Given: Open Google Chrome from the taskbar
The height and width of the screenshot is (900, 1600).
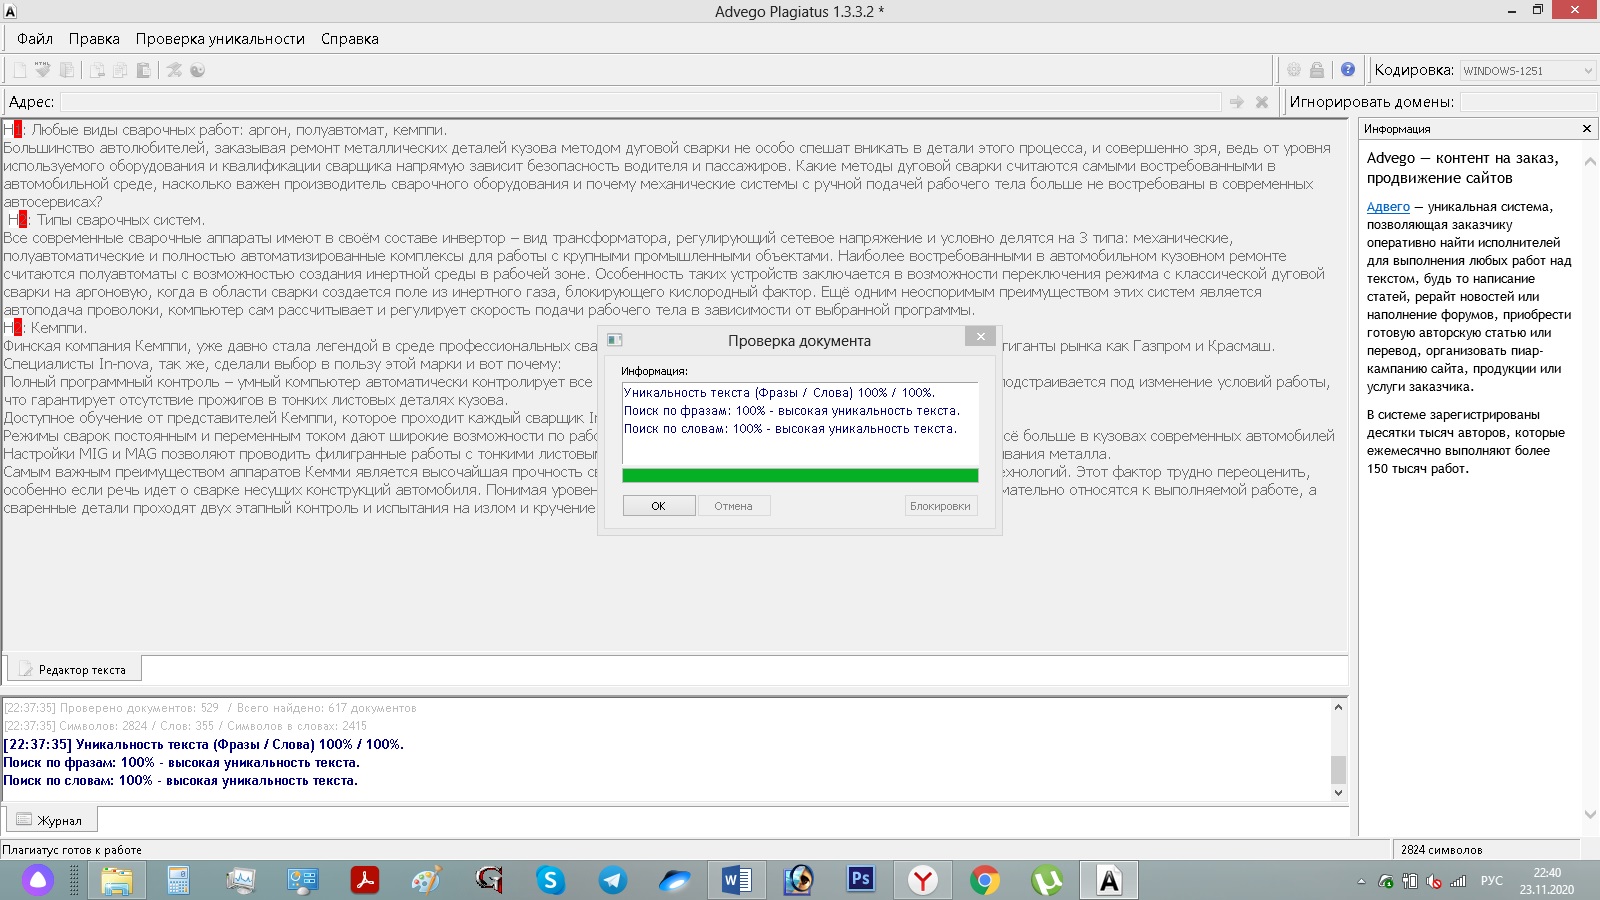Looking at the screenshot, I should (985, 880).
